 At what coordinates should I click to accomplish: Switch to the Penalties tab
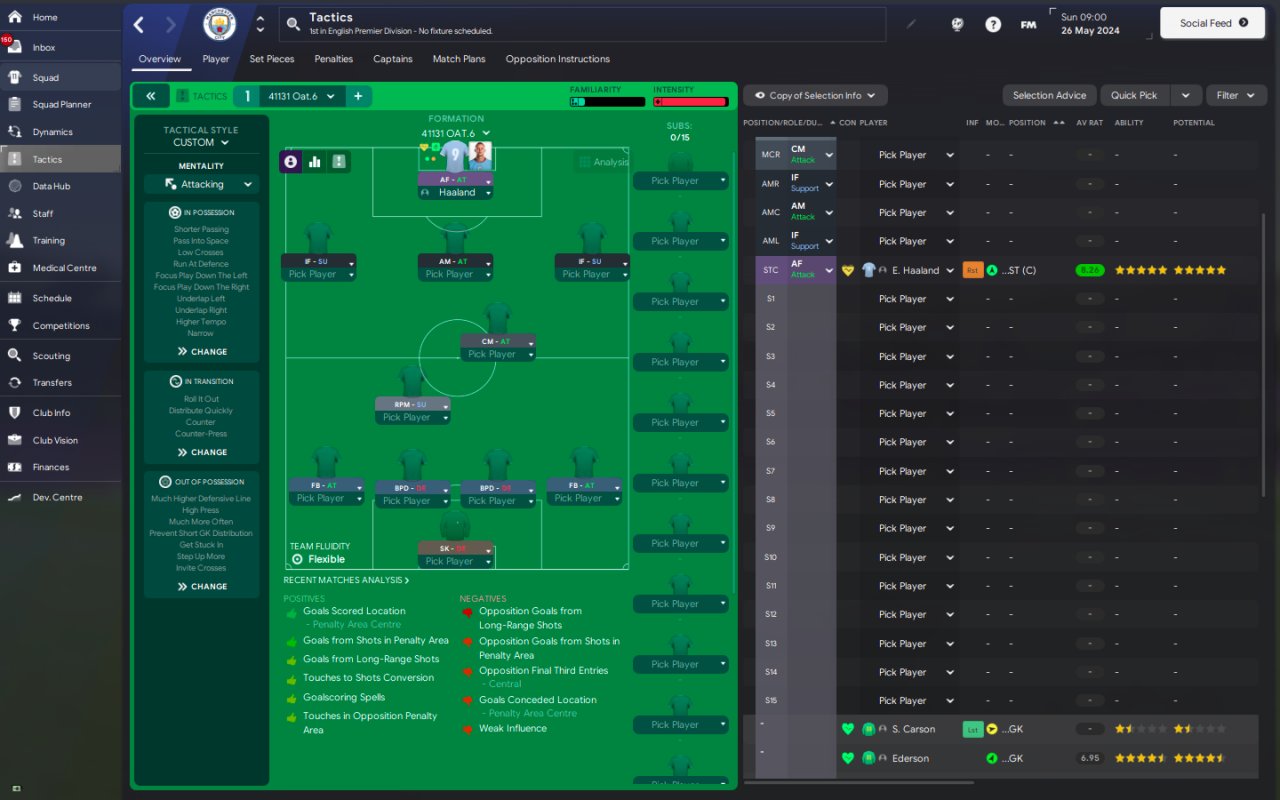click(x=333, y=59)
